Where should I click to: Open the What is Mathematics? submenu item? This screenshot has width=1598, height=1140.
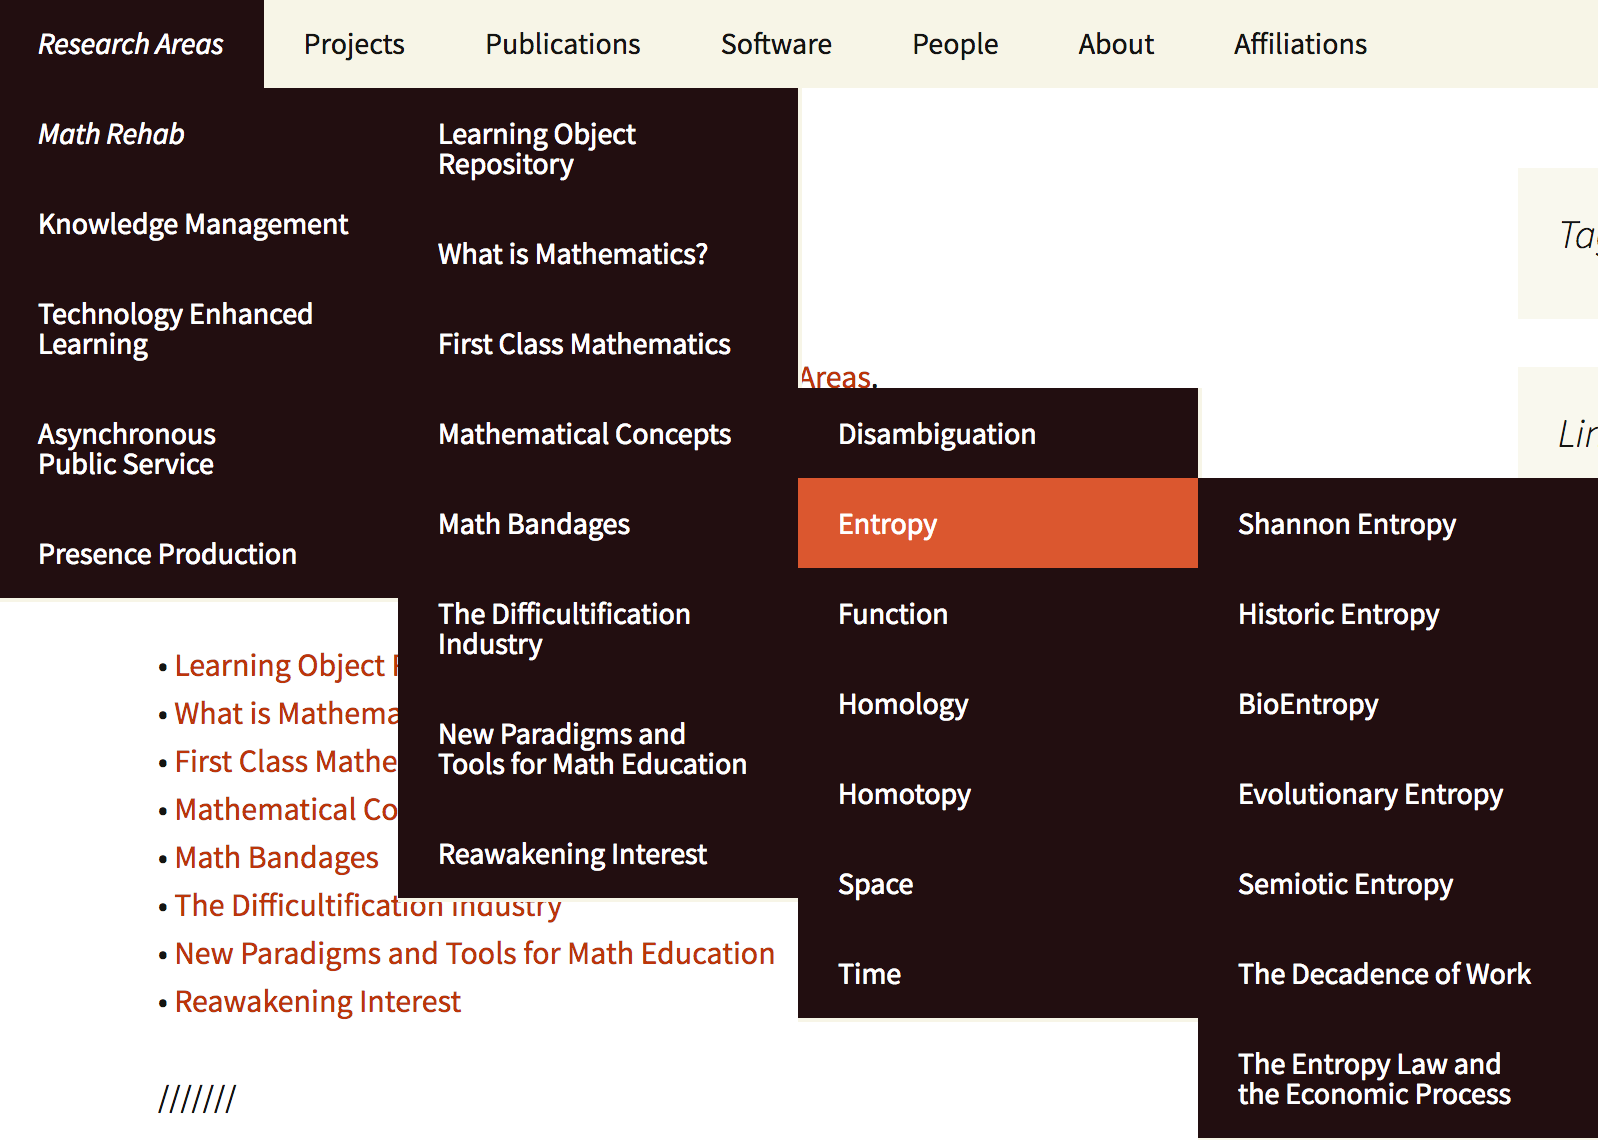tap(572, 254)
